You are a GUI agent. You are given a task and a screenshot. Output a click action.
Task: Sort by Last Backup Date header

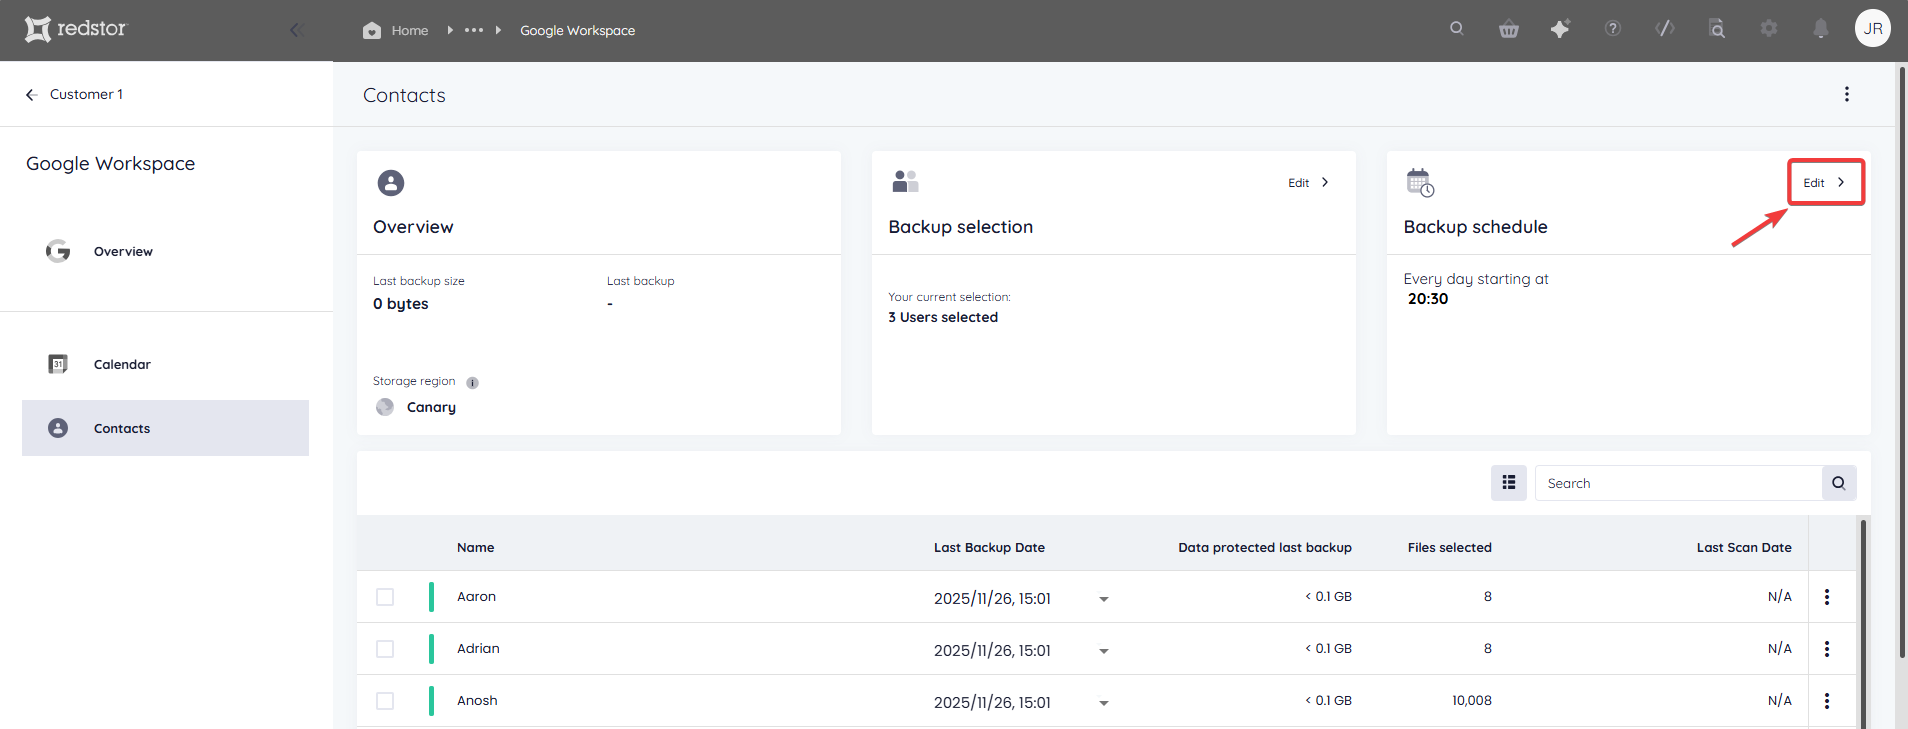tap(989, 548)
